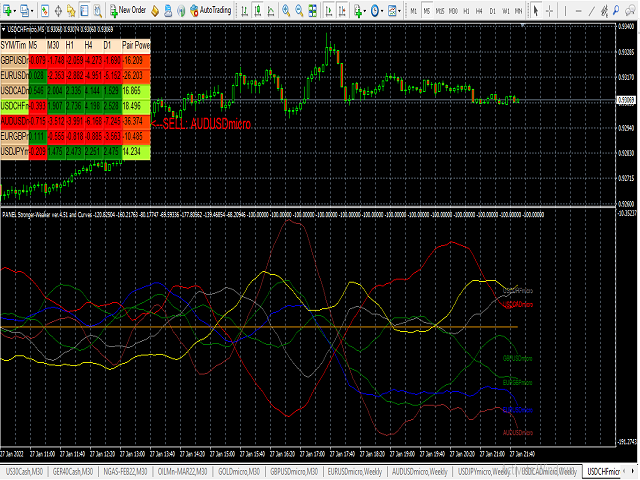
Task: Open the Templates icon
Action: click(392, 11)
